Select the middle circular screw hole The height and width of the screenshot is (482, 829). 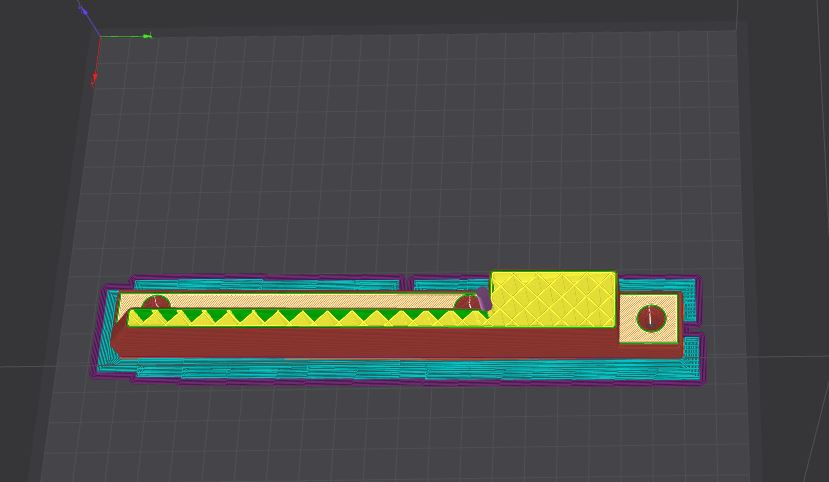pyautogui.click(x=468, y=304)
